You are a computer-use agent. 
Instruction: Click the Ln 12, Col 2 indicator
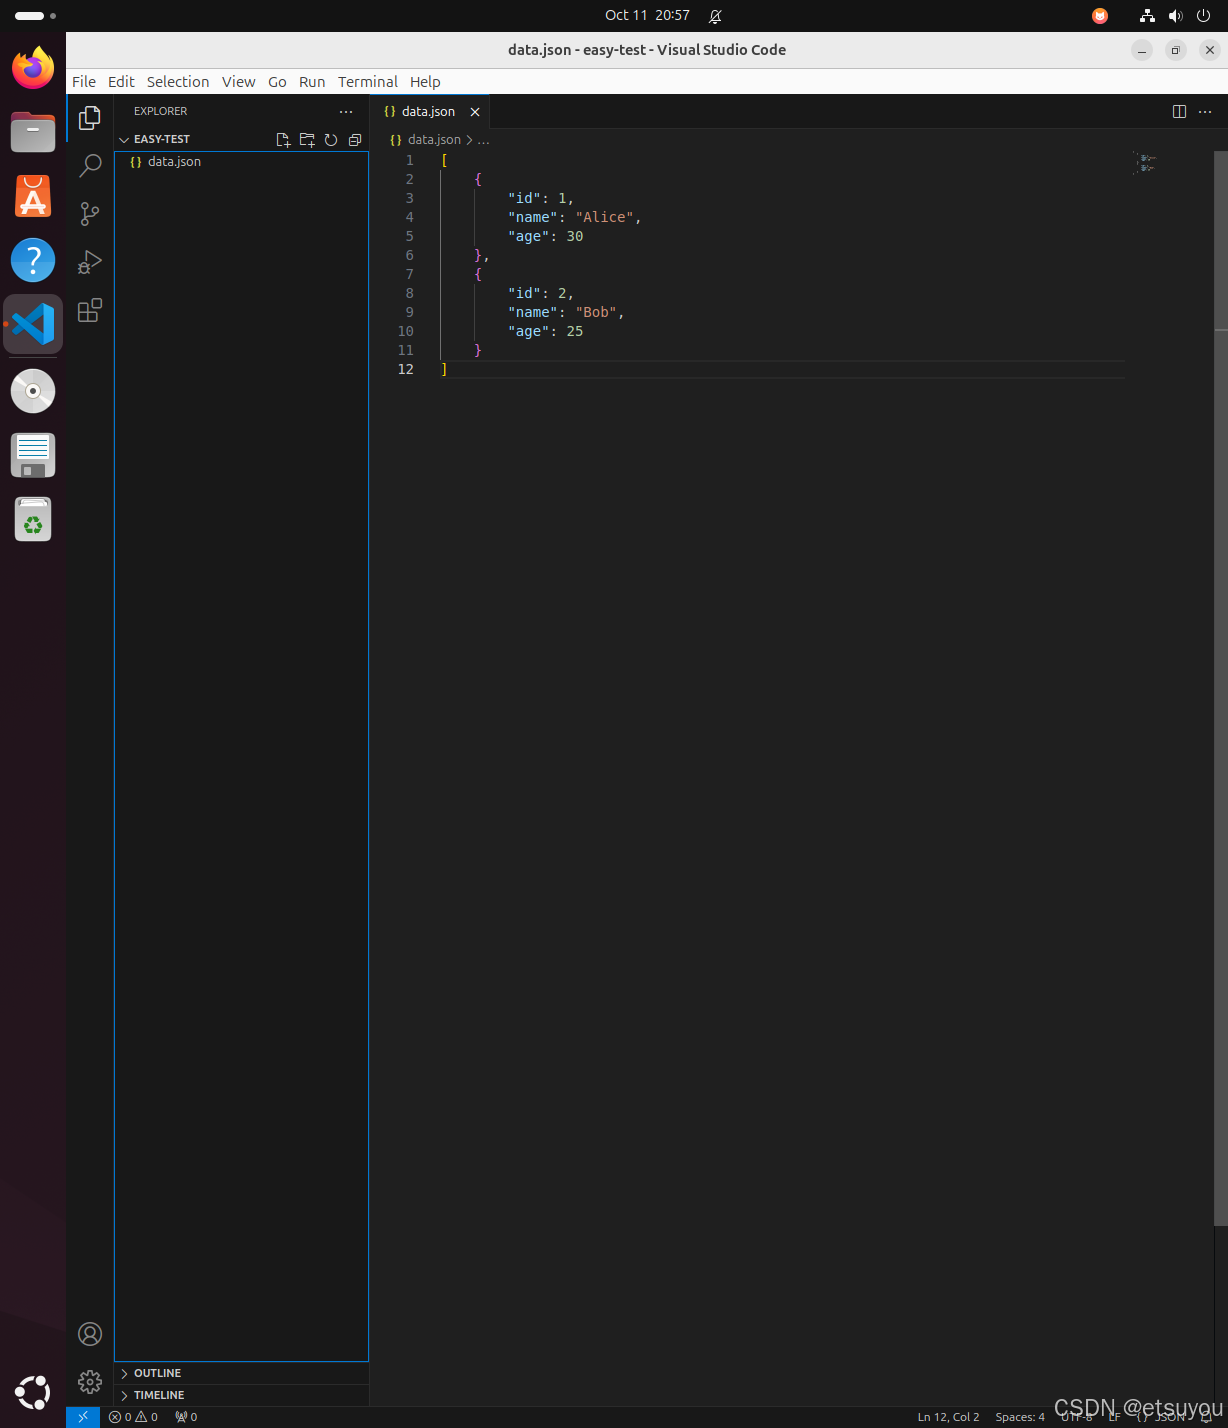click(948, 1417)
